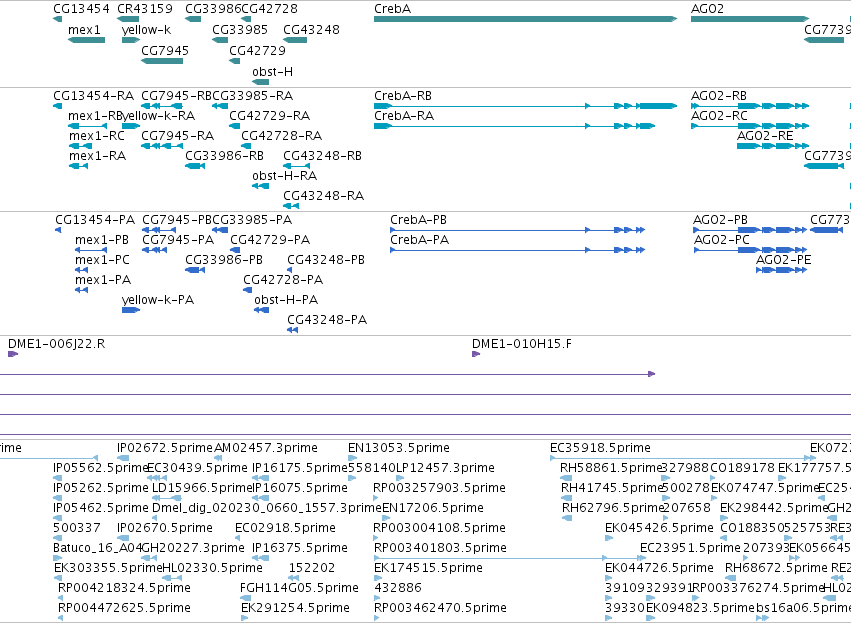Screen dimensions: 851x623
Task: Select the AGO2 gene bar glyph
Action: 750,19
